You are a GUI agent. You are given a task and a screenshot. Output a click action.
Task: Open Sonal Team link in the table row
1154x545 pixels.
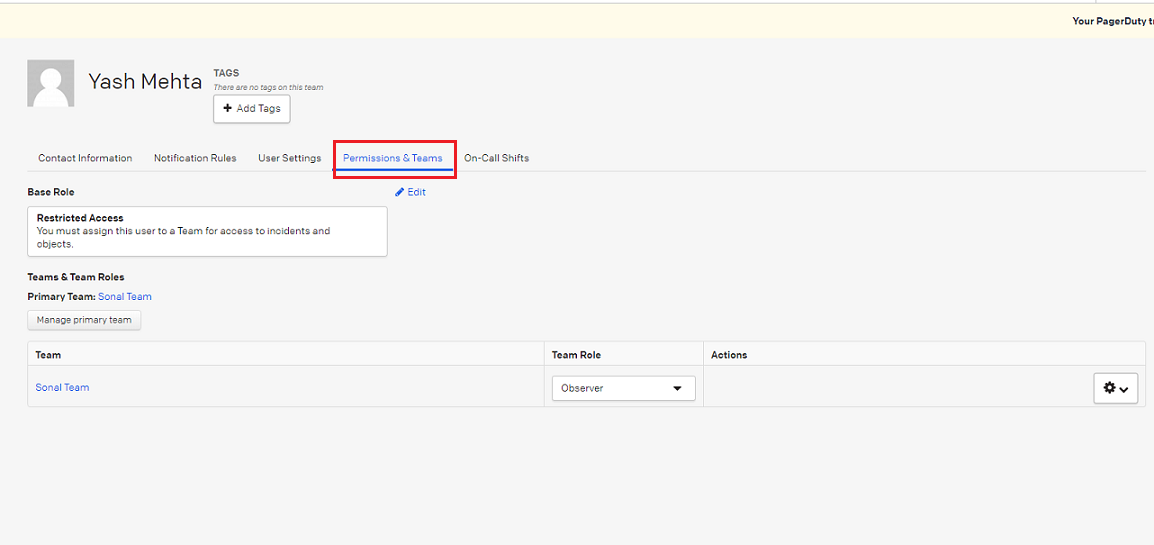[62, 388]
